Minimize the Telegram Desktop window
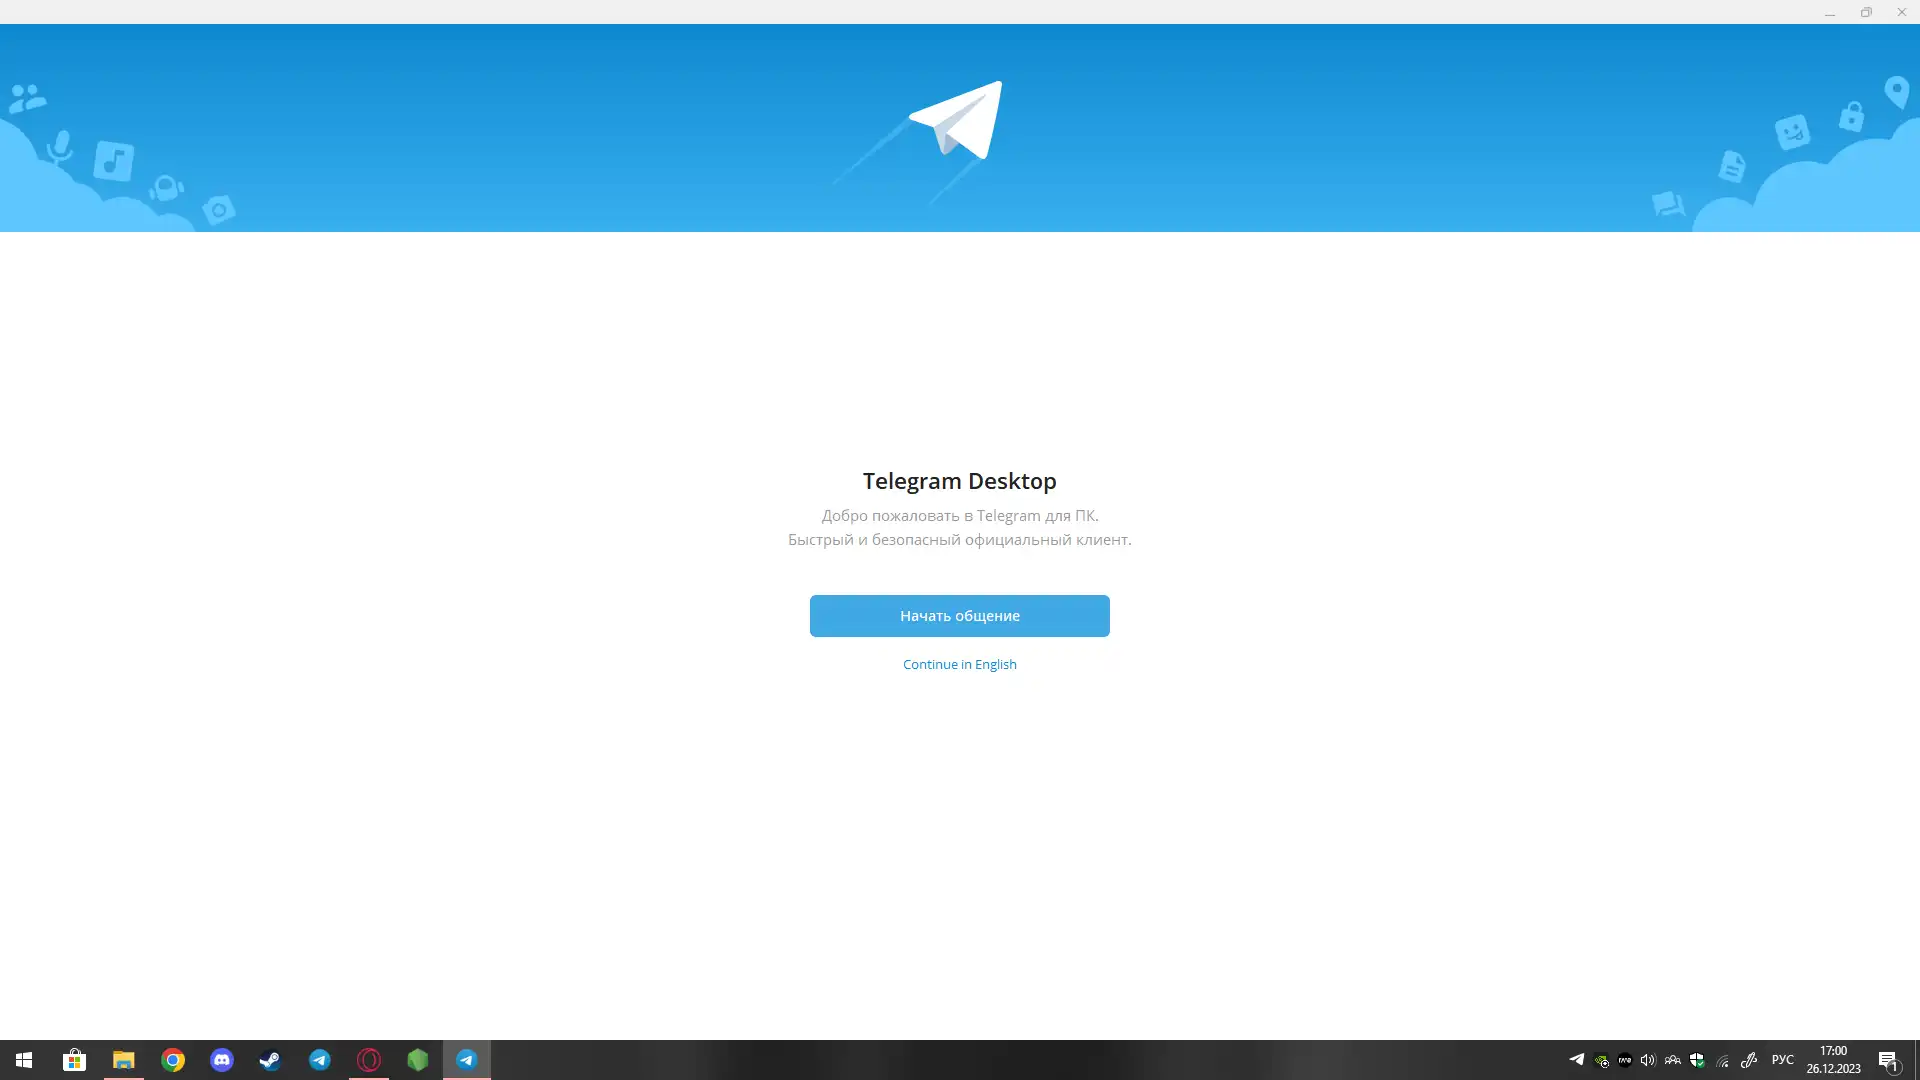Image resolution: width=1920 pixels, height=1080 pixels. [1830, 12]
